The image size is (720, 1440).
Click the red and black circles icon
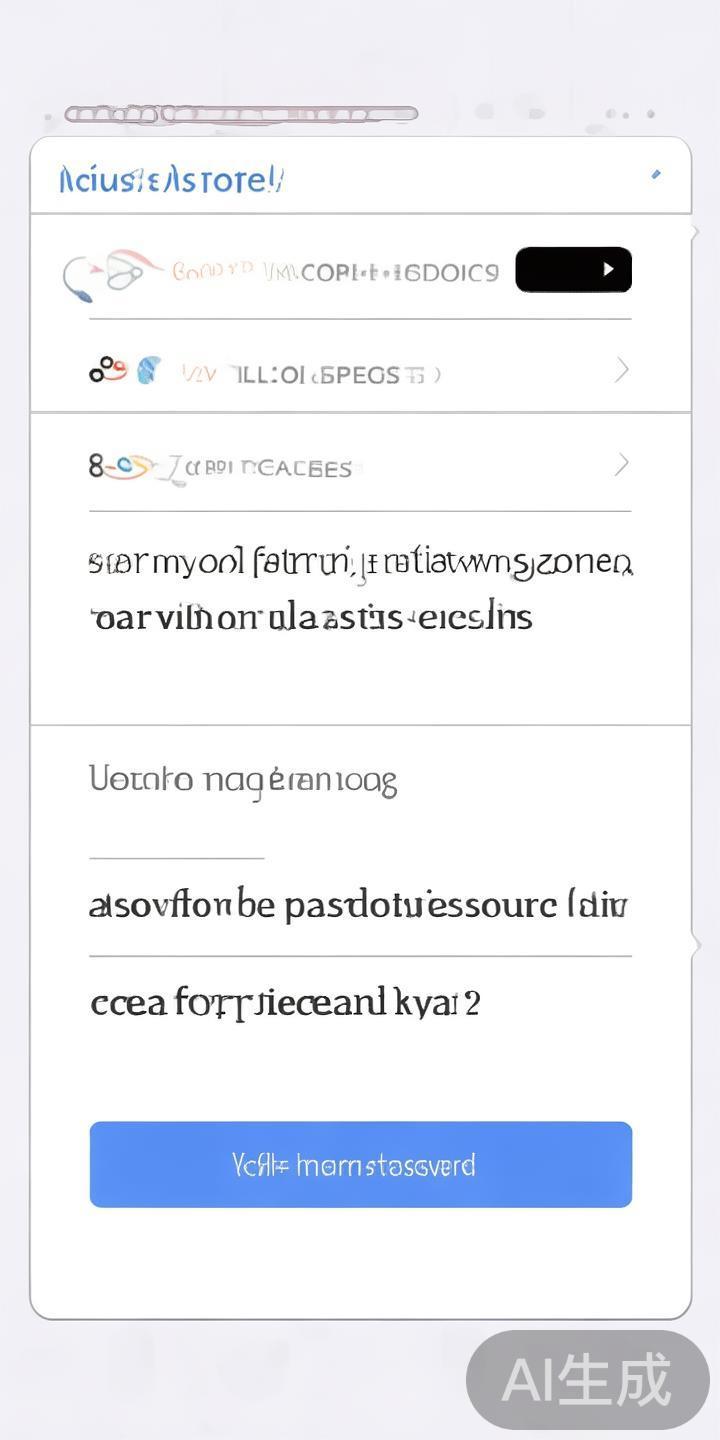(x=107, y=371)
